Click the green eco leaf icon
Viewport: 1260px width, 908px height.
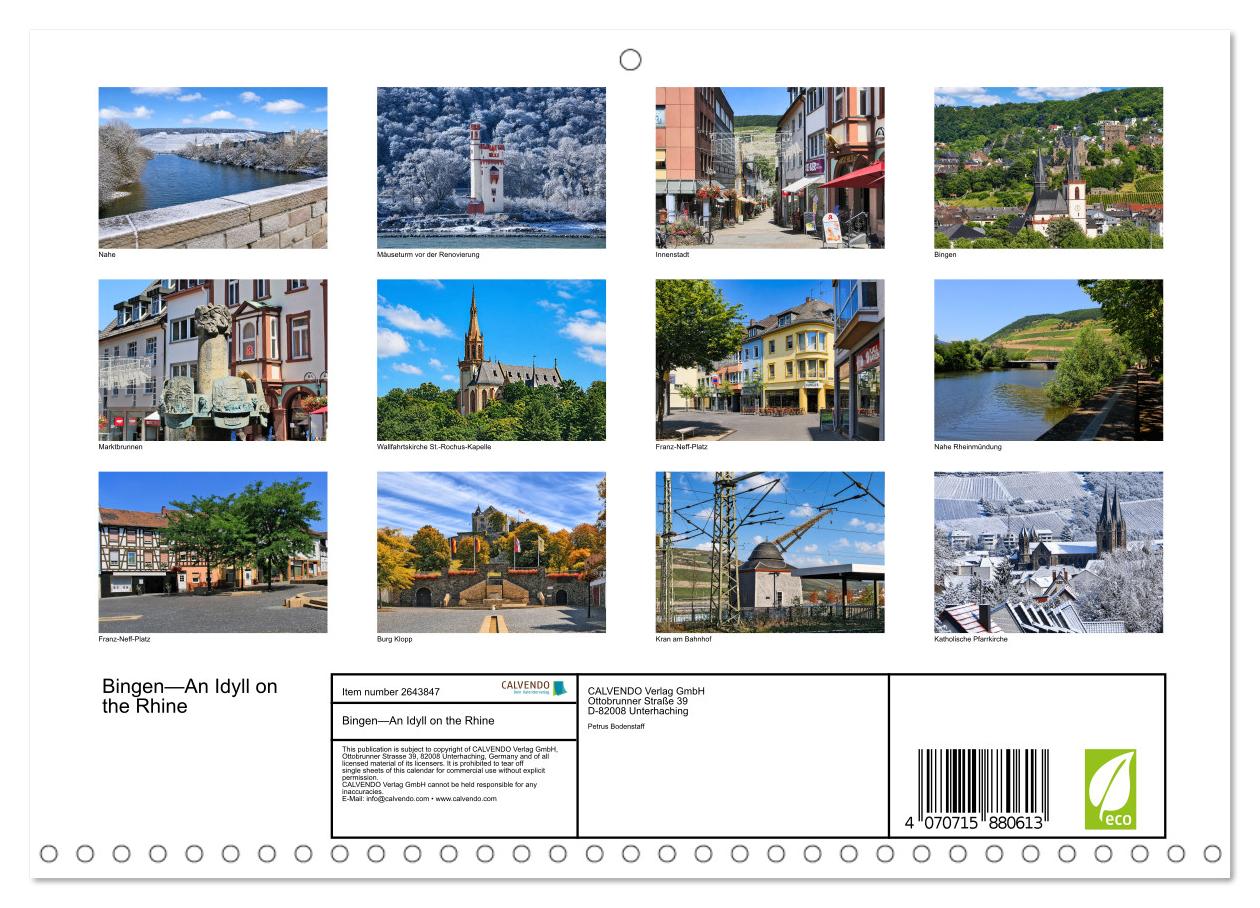point(1110,789)
